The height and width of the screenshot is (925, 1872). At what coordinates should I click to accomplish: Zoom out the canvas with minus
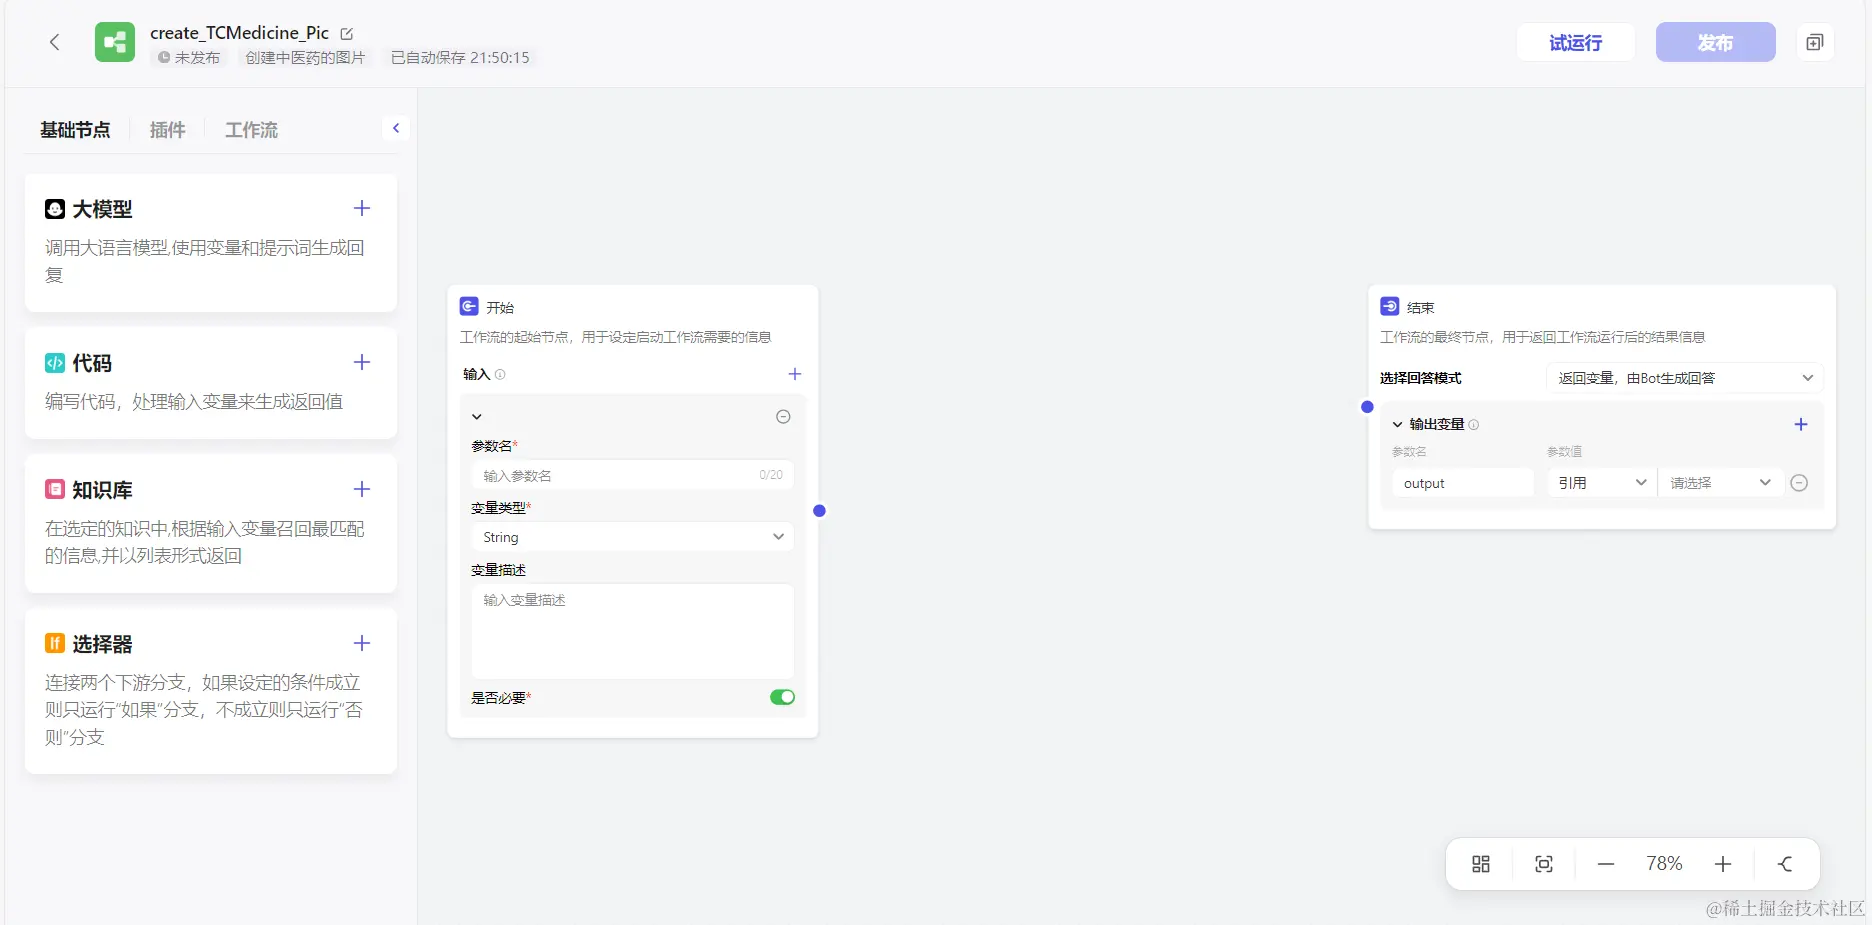click(1606, 864)
